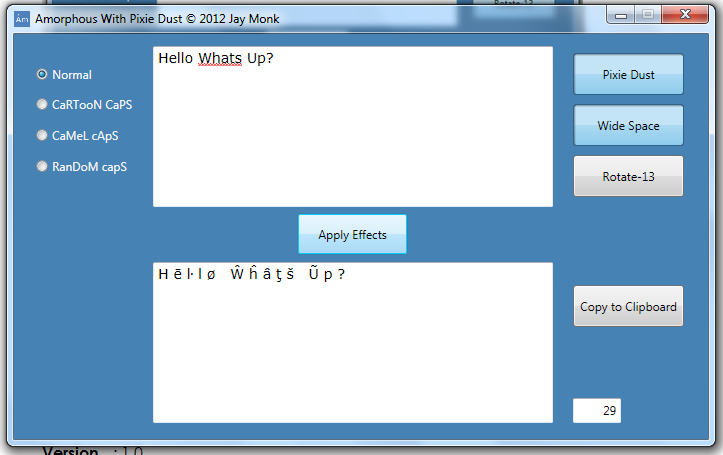Click the misspelled word Whats
The width and height of the screenshot is (723, 455).
click(x=220, y=59)
